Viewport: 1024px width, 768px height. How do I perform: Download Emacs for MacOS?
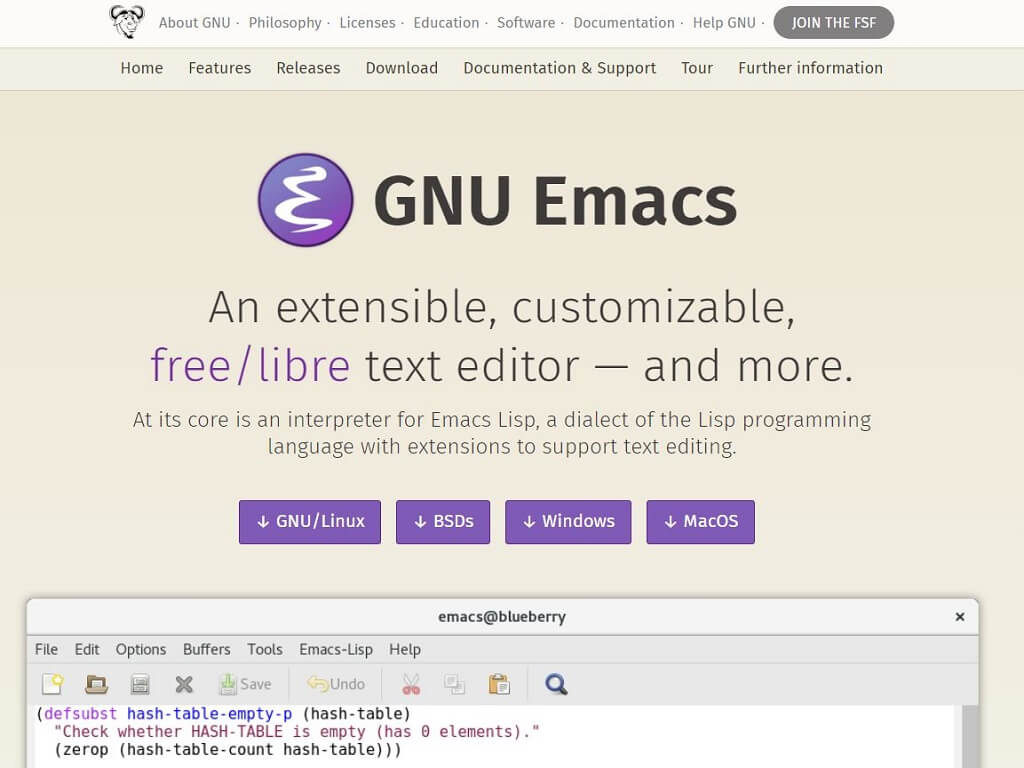pos(701,522)
